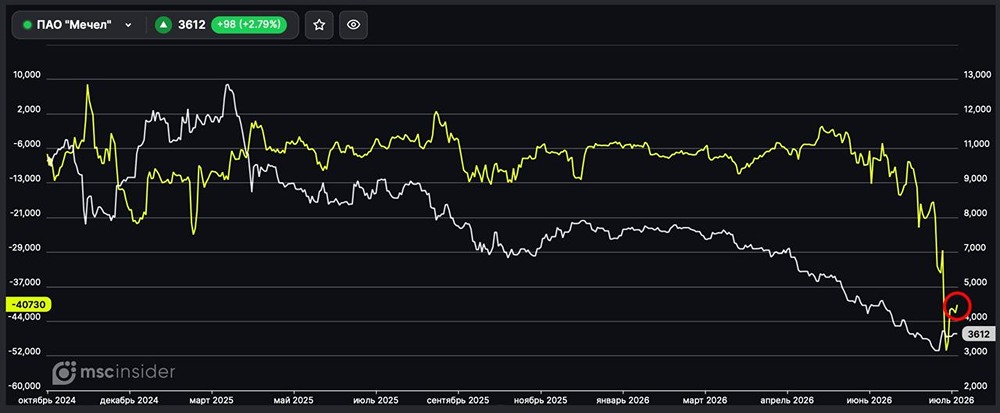Click the -13,000 left axis value
This screenshot has height=413, width=1000.
click(25, 180)
